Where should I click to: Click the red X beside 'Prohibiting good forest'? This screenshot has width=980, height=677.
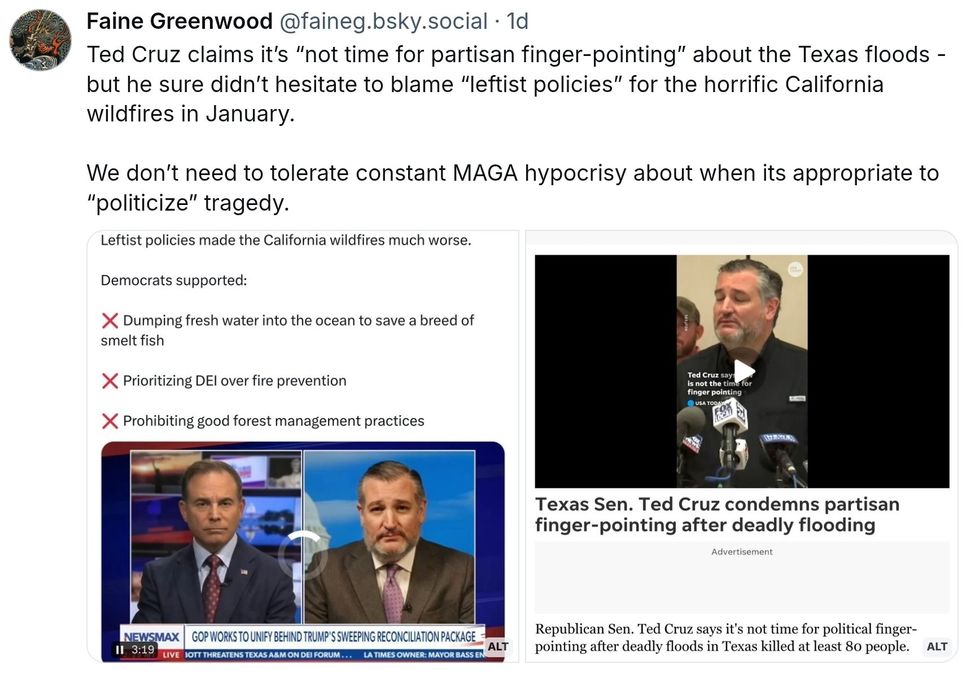click(110, 421)
